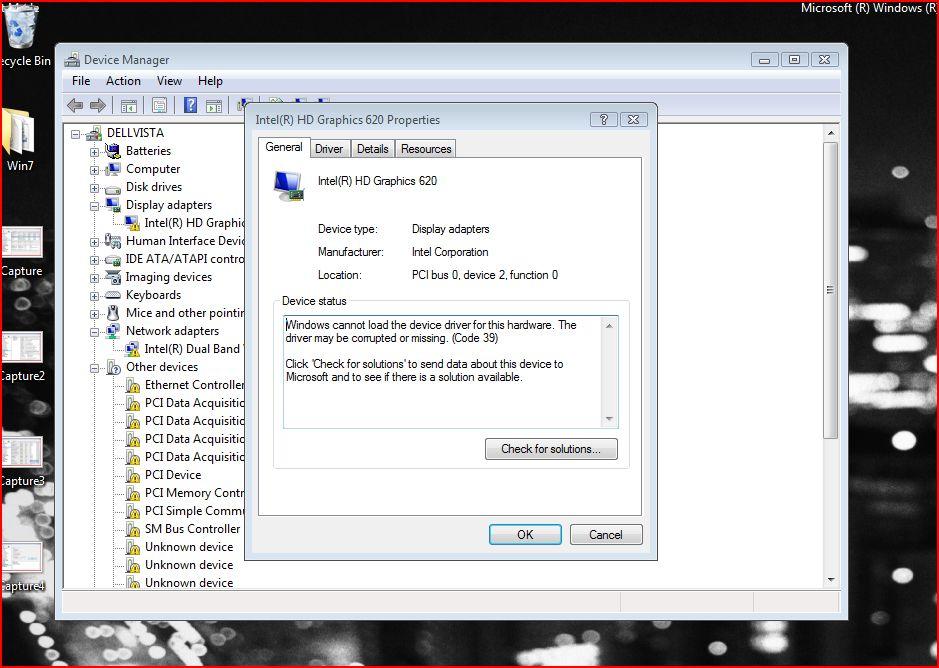Go back with the toolbar Back arrow
Image resolution: width=939 pixels, height=668 pixels.
(75, 106)
